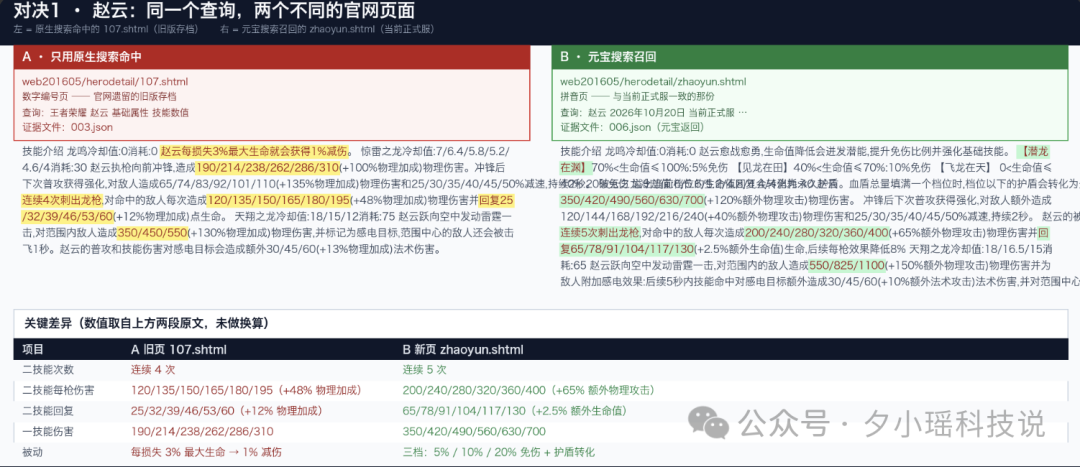Click the title '对决1 · 赵云' heading
The image size is (1080, 467).
coord(214,10)
